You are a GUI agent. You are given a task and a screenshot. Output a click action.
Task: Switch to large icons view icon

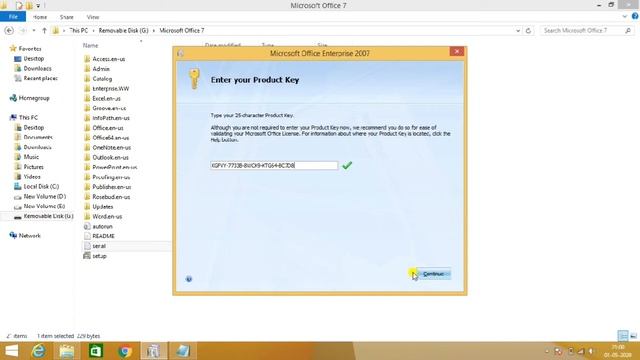tap(633, 336)
